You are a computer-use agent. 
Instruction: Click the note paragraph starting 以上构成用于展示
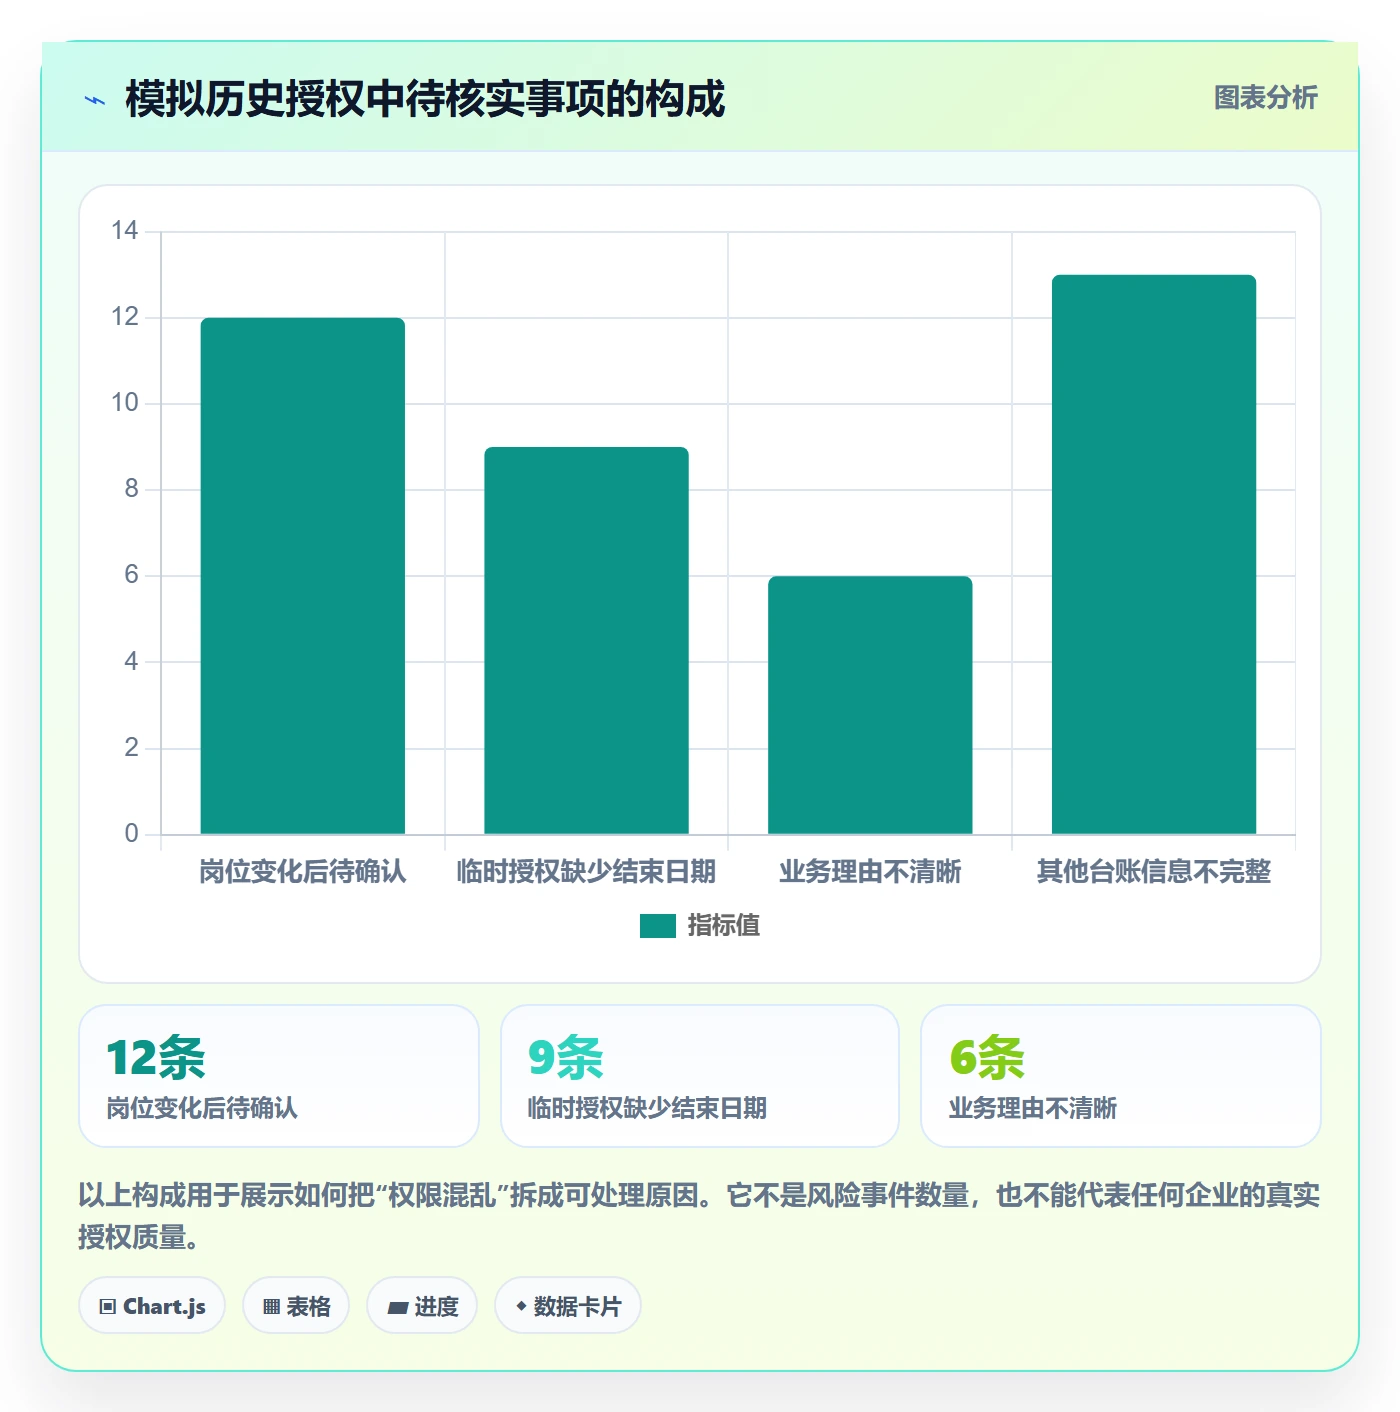[x=699, y=1216]
